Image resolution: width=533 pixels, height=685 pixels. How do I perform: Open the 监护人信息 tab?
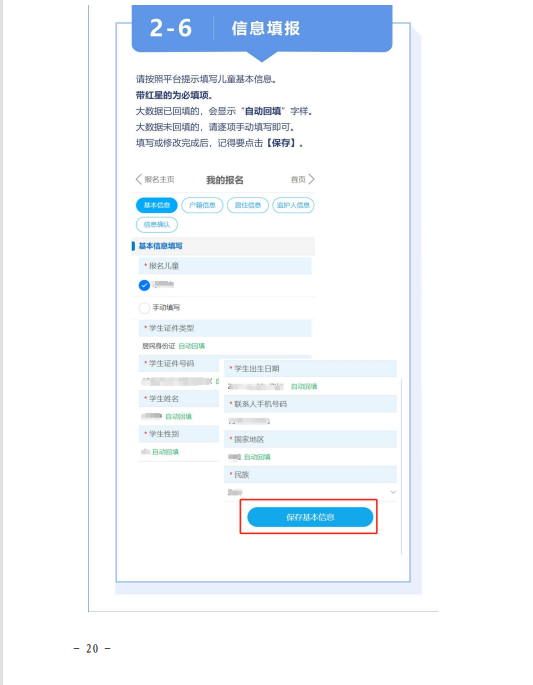pyautogui.click(x=293, y=205)
